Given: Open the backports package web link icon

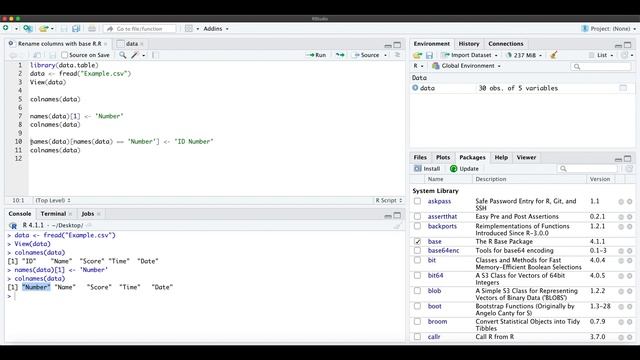Looking at the screenshot, I should point(621,226).
